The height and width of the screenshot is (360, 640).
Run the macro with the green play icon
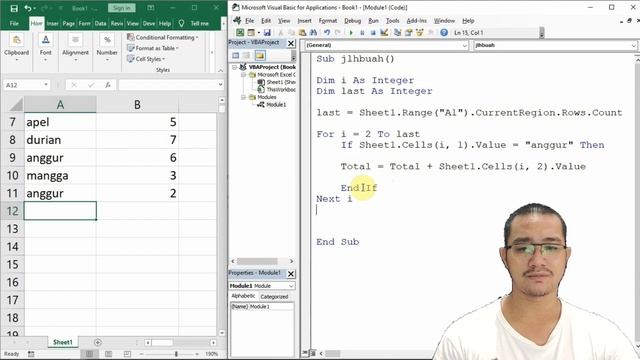(351, 33)
